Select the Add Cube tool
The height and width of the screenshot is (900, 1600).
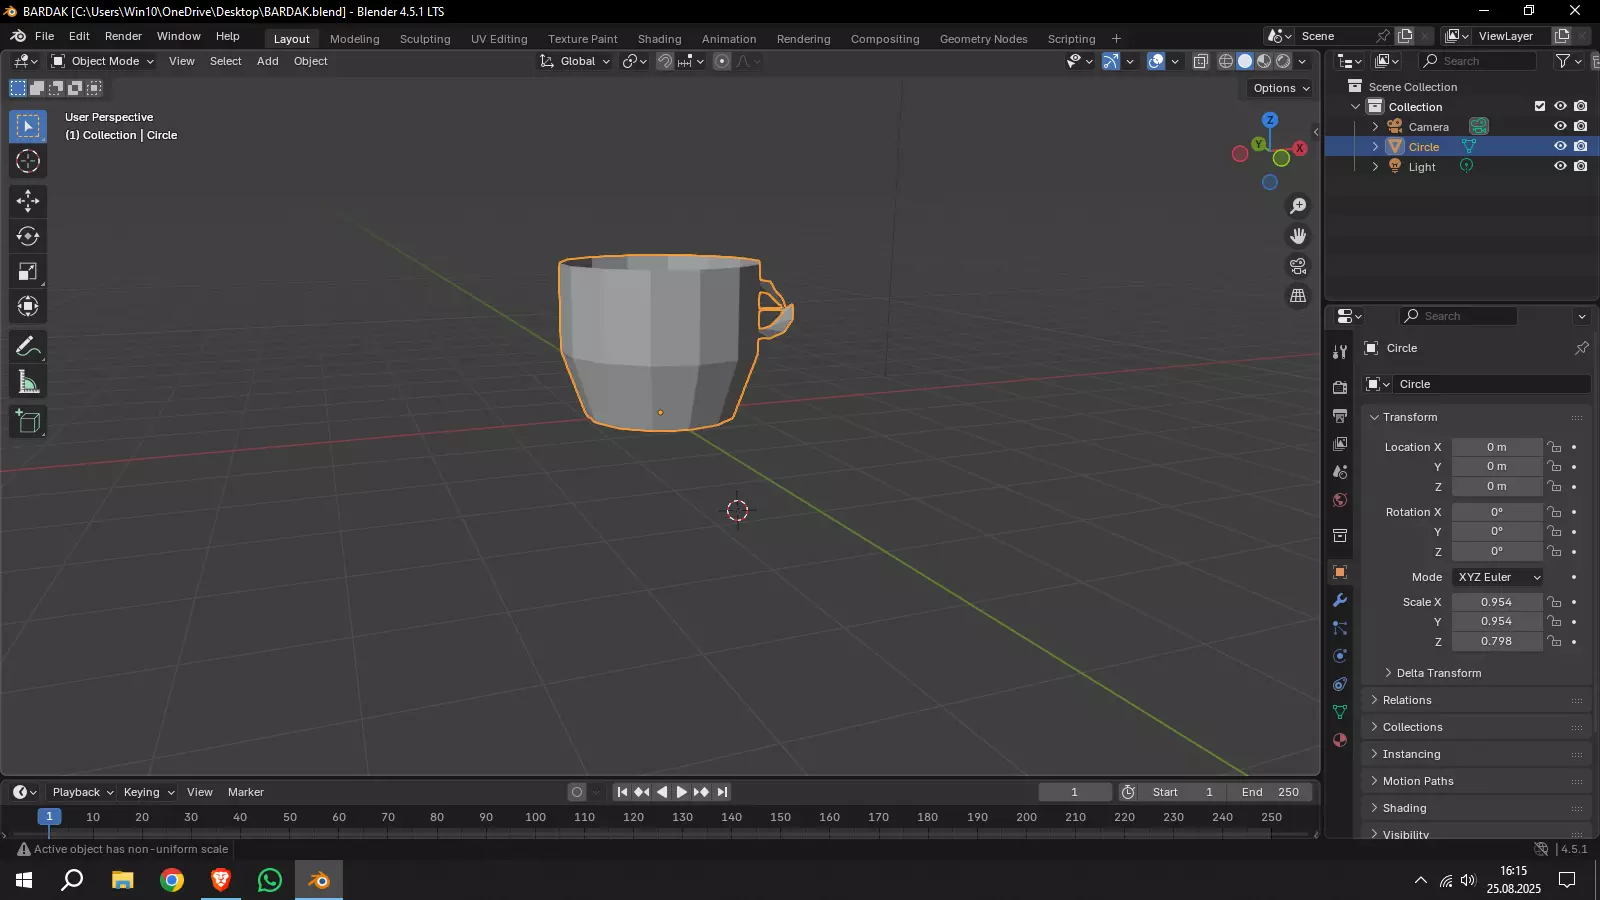28,422
